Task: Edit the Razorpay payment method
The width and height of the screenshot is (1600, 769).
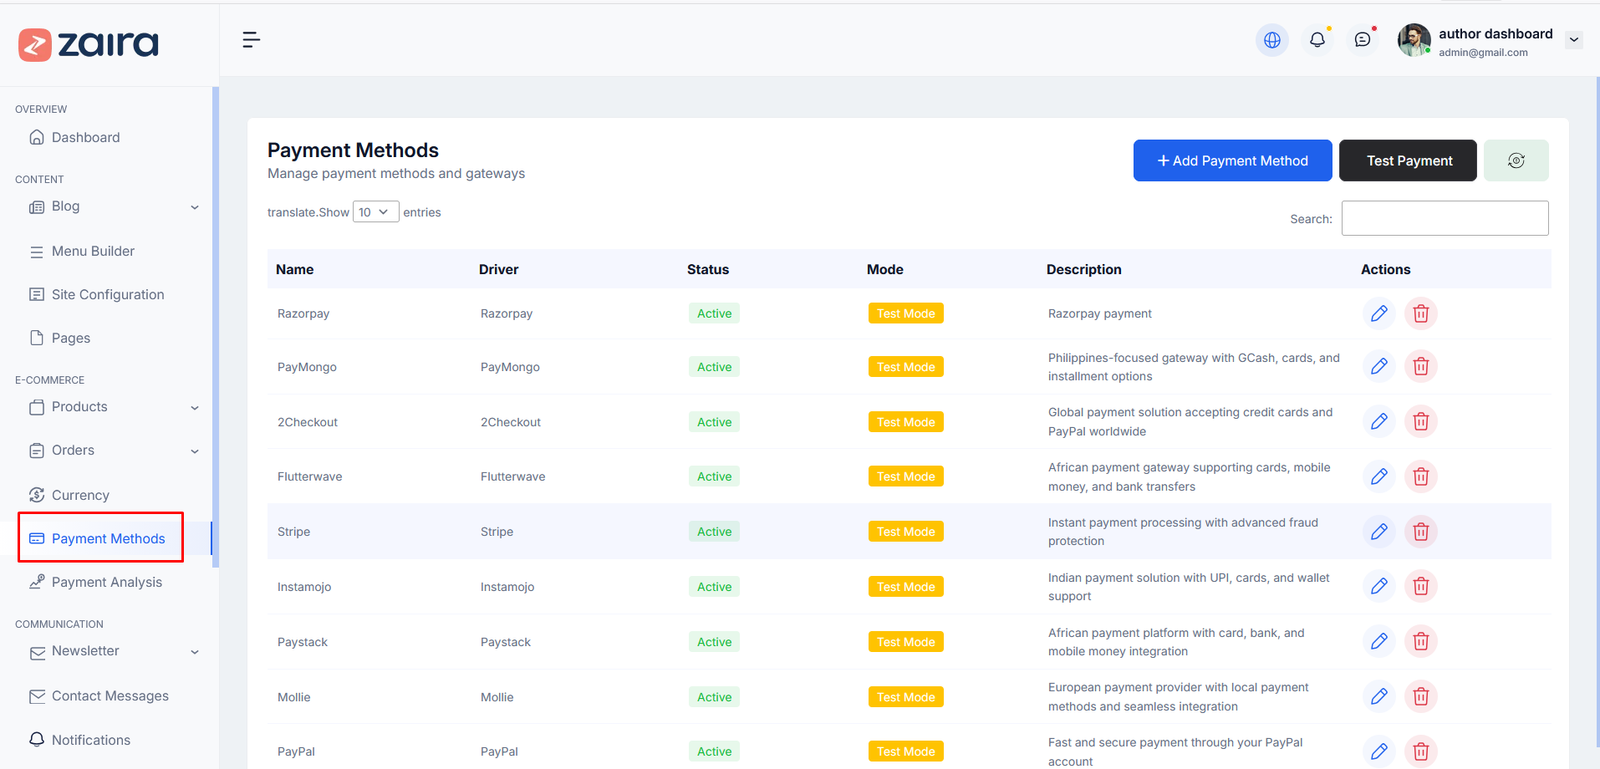Action: (x=1379, y=314)
